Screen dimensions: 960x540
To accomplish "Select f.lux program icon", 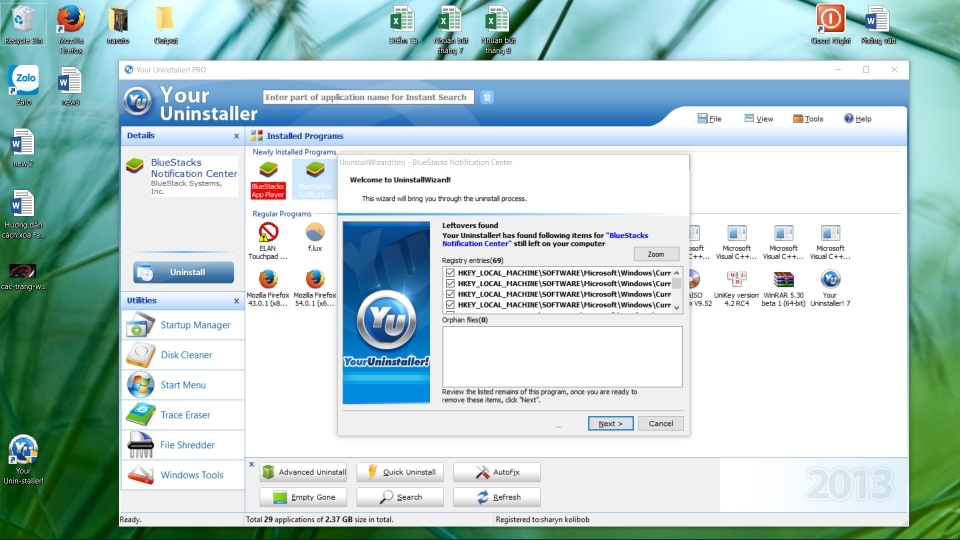I will point(315,238).
